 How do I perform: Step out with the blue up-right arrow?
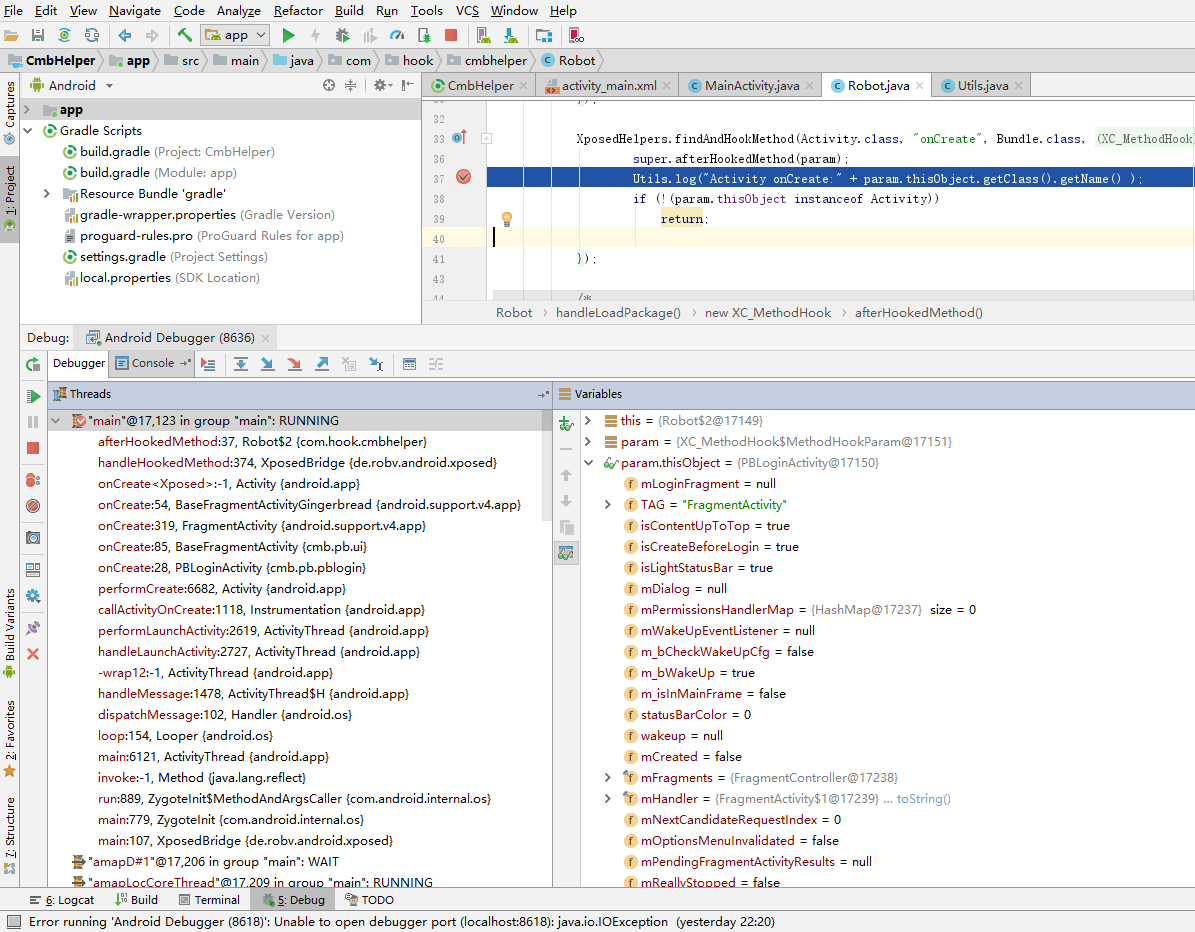[x=322, y=364]
